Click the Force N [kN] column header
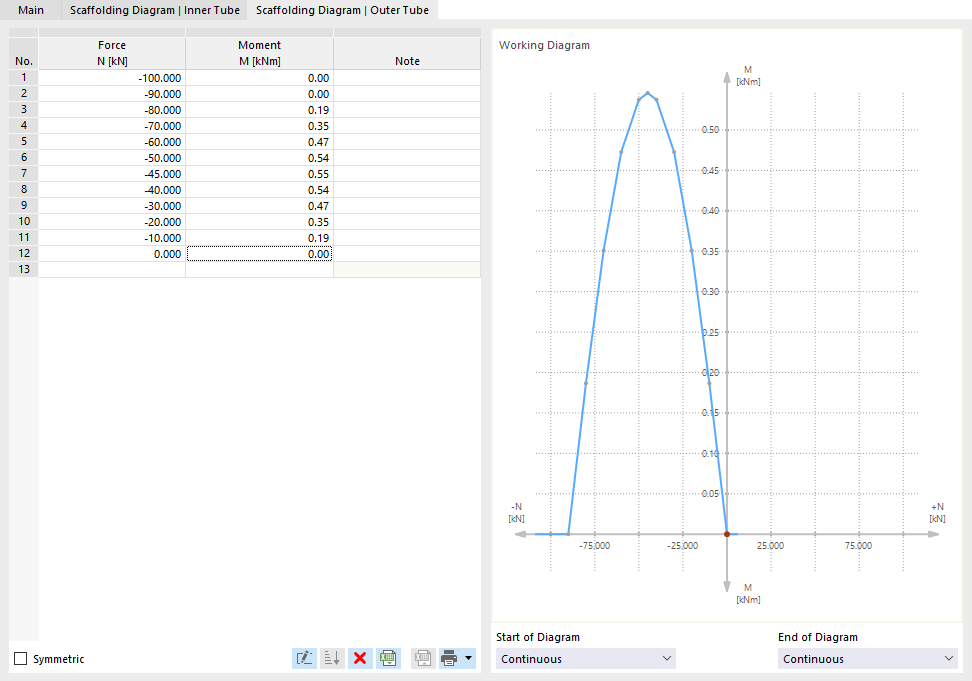This screenshot has width=972, height=681. [112, 53]
